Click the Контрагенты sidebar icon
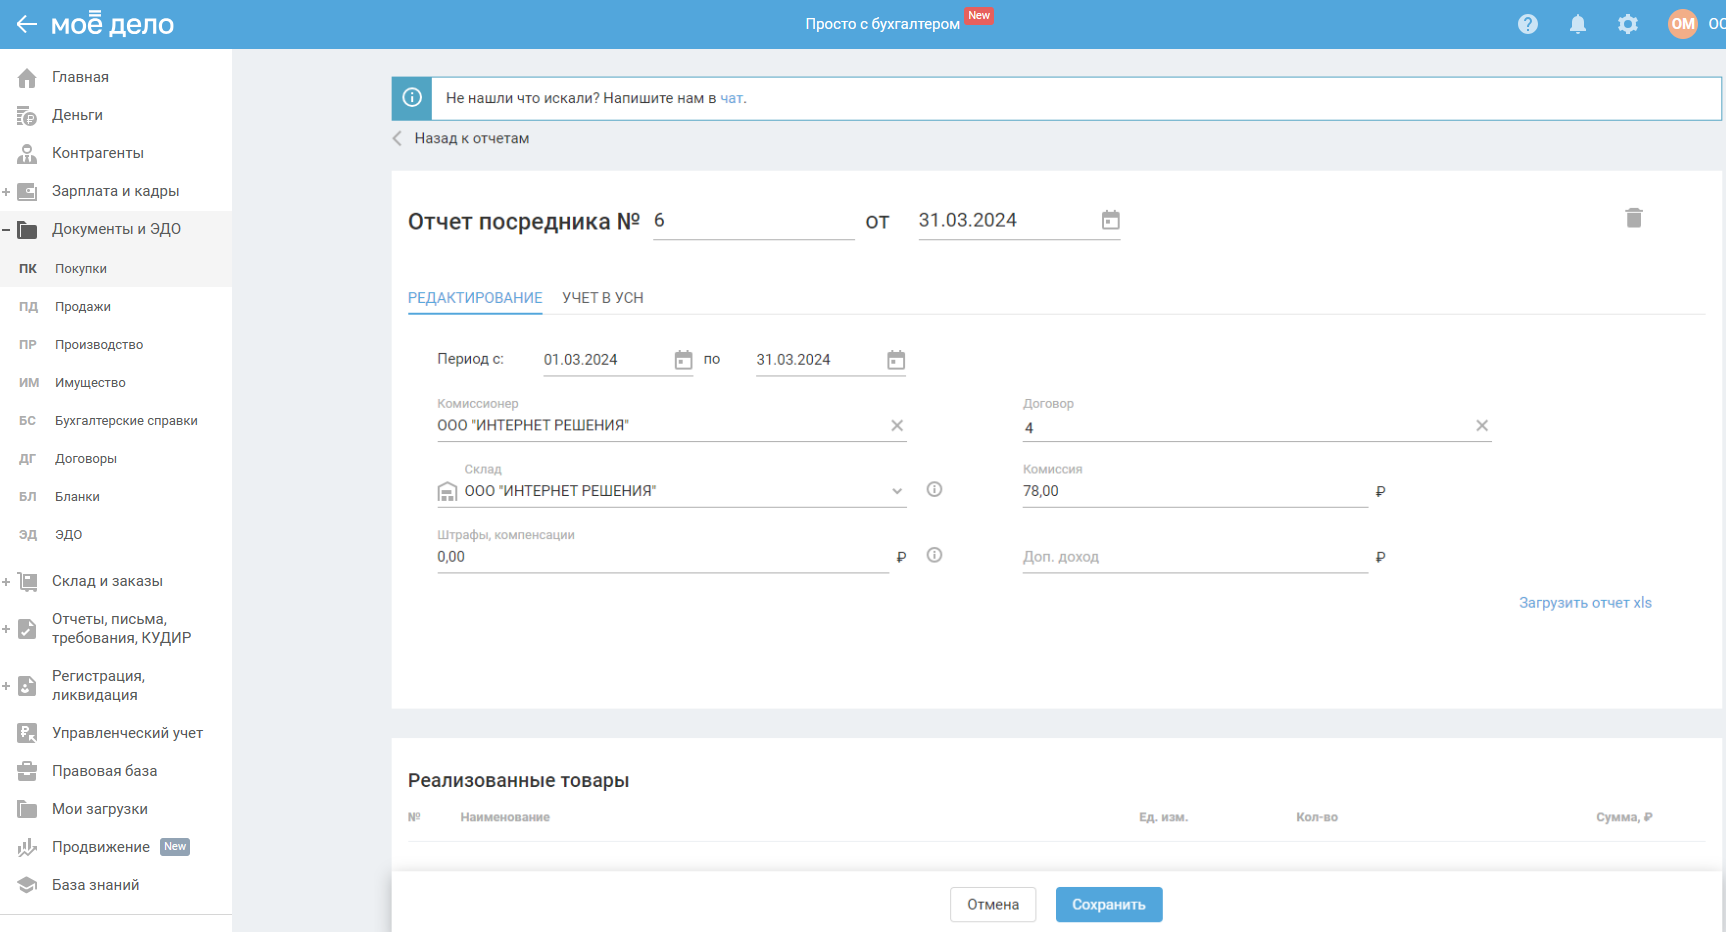The width and height of the screenshot is (1726, 932). 27,153
